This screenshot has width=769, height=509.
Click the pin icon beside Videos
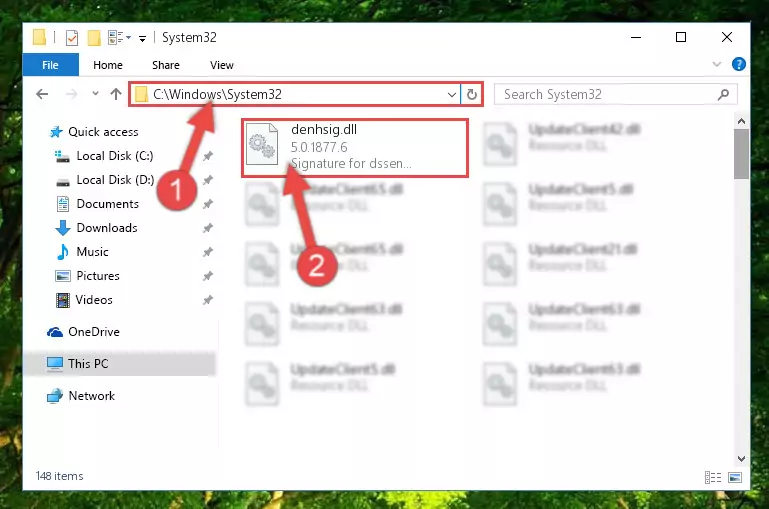pyautogui.click(x=208, y=300)
